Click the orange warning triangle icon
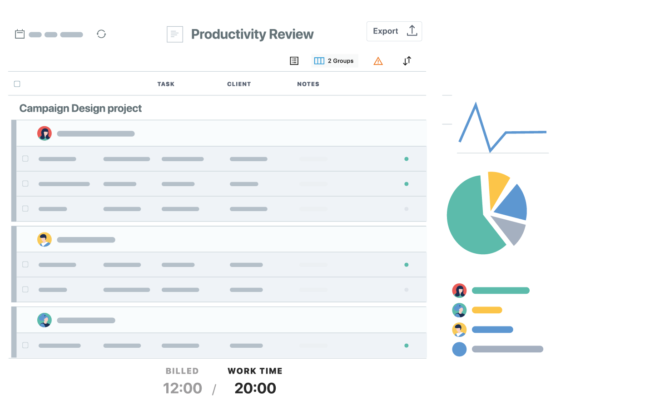The height and width of the screenshot is (400, 660). (x=378, y=61)
